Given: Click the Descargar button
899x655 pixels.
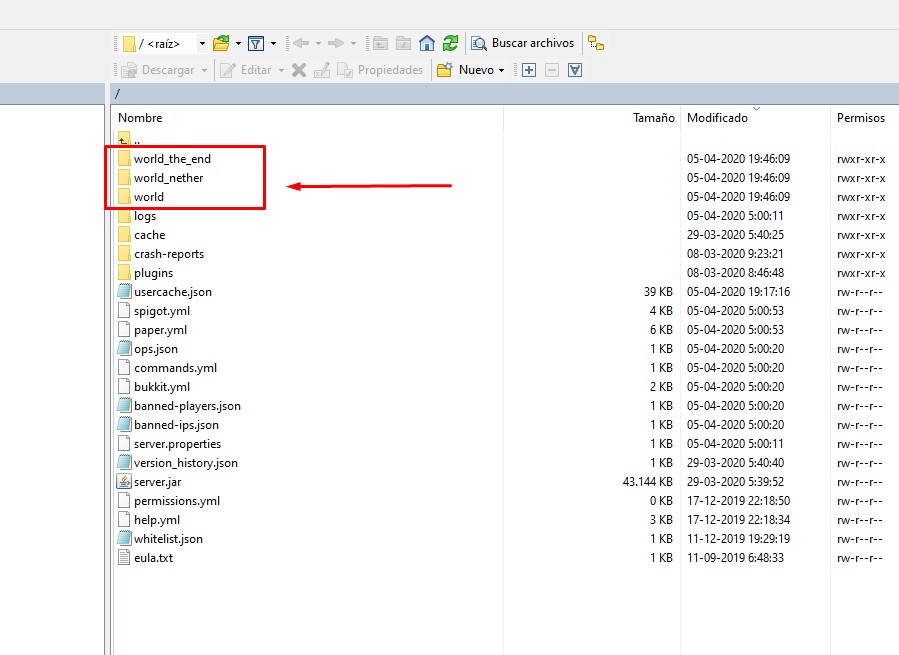Looking at the screenshot, I should (158, 70).
